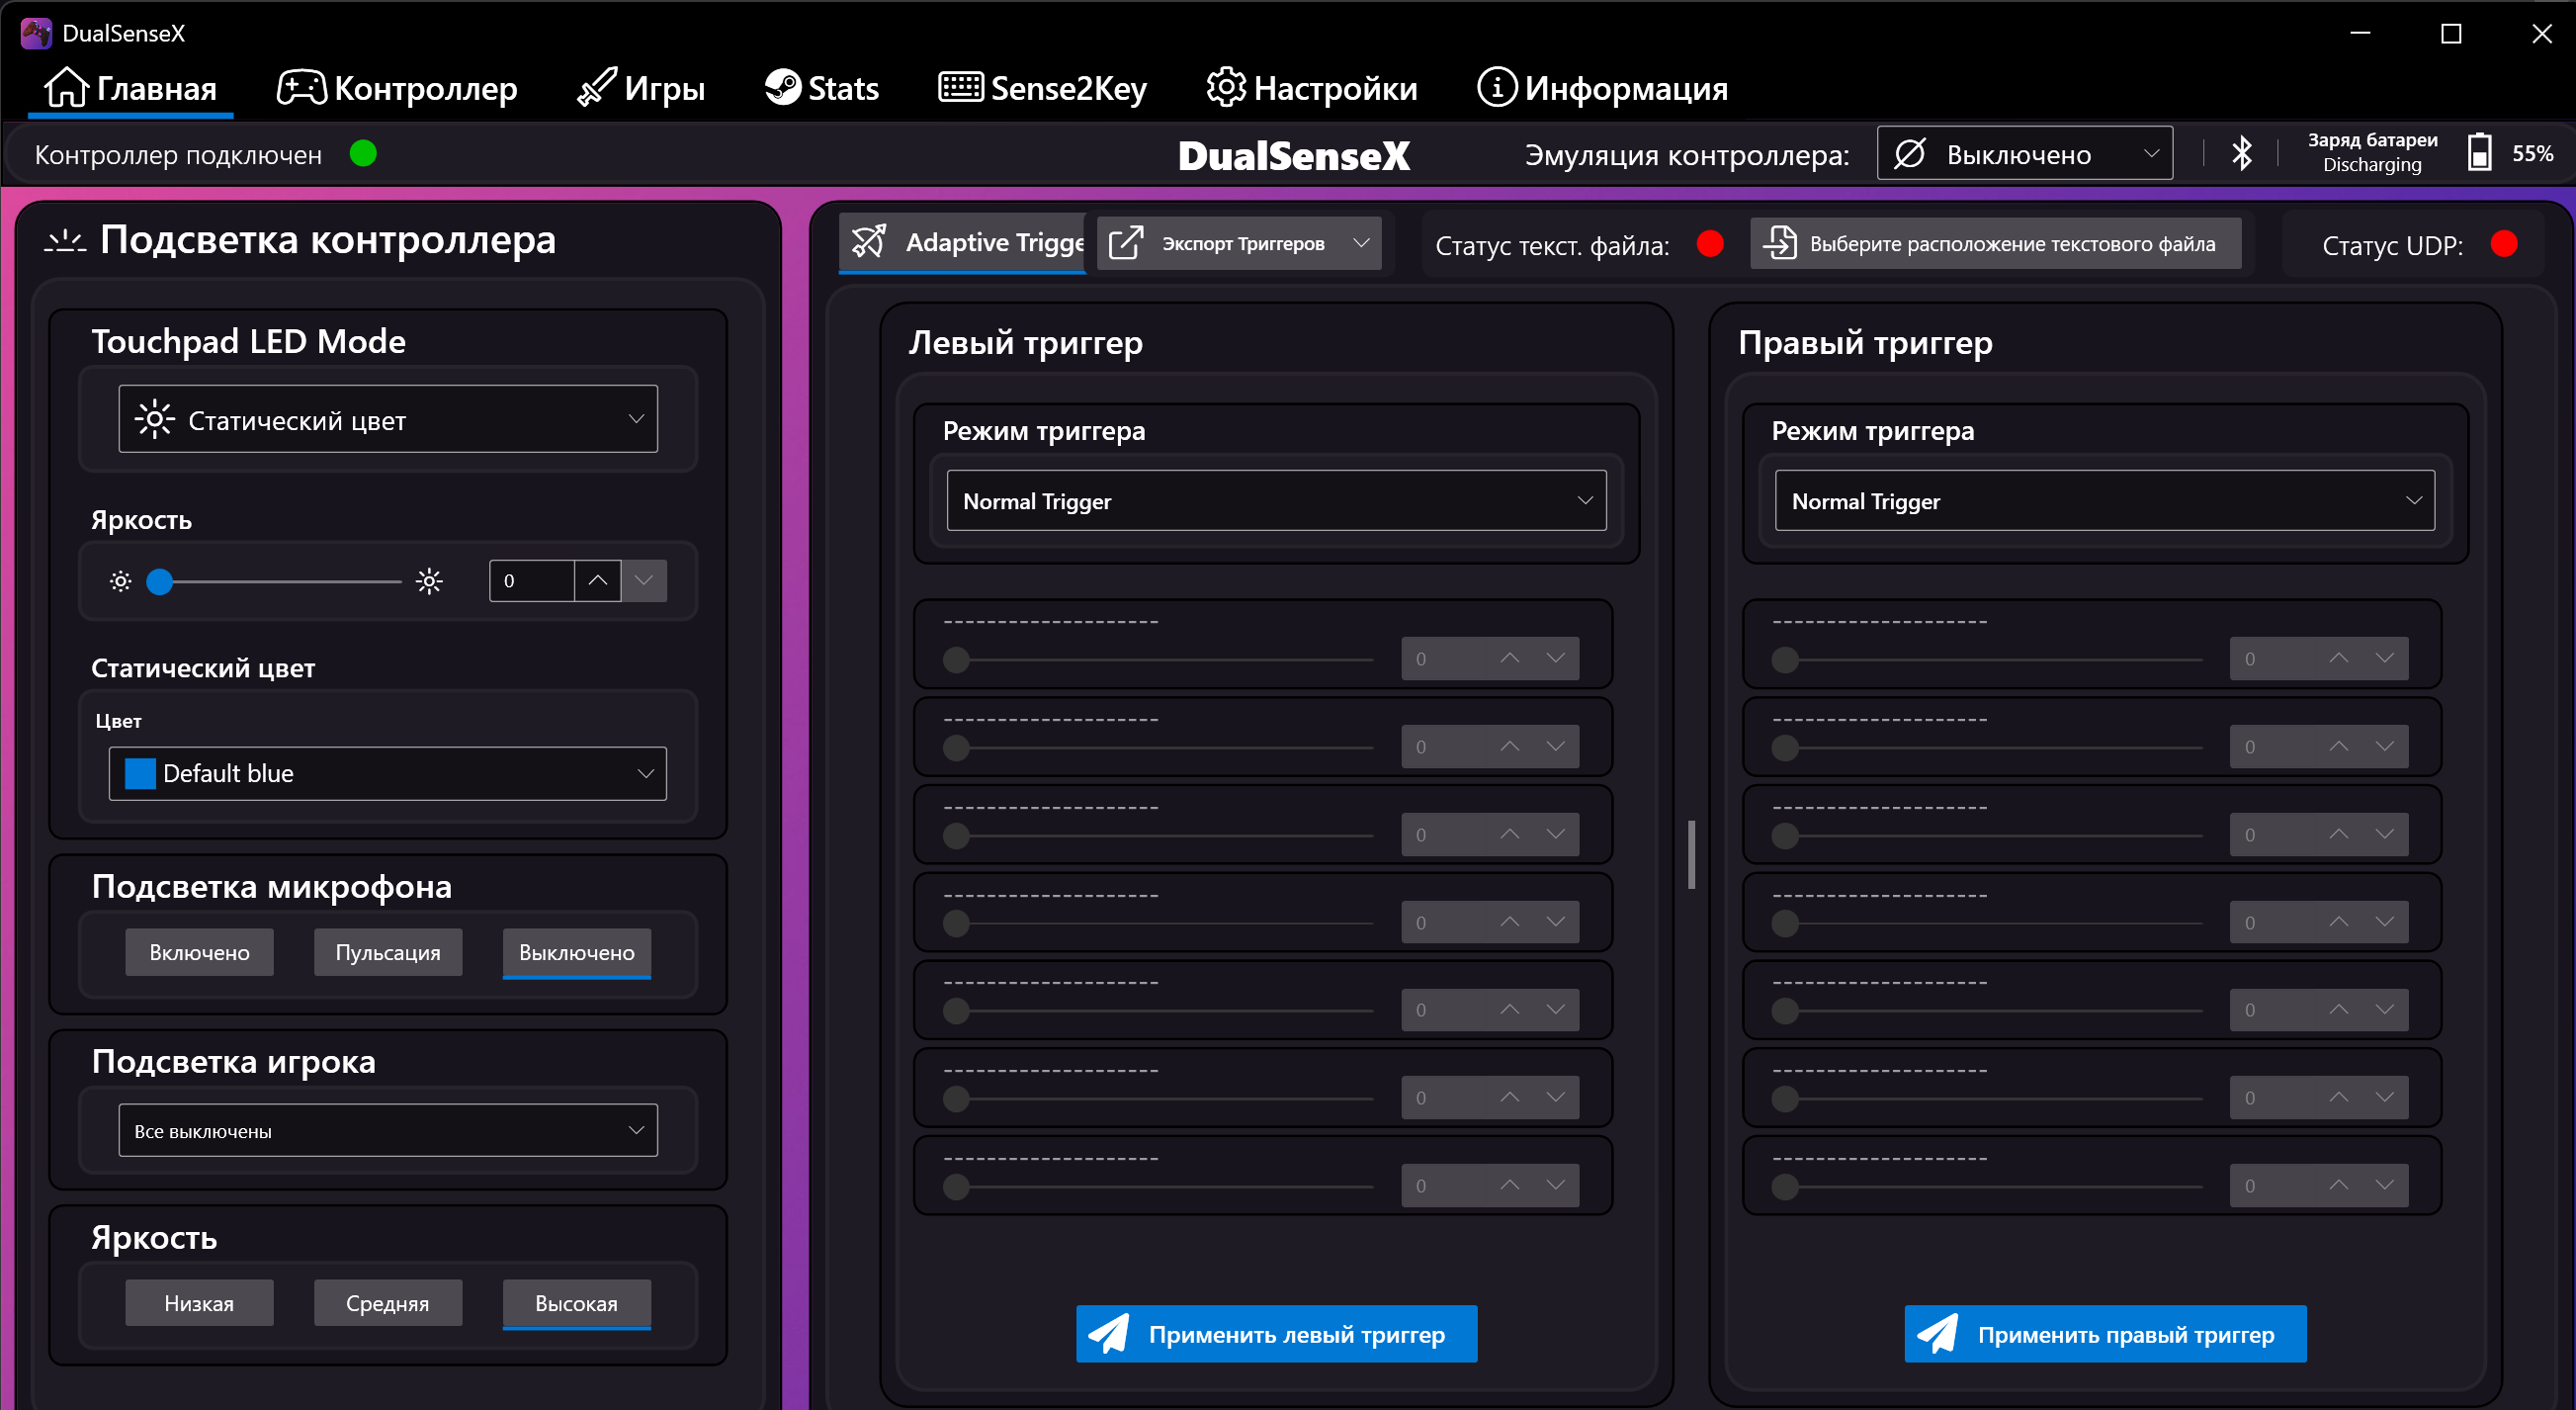This screenshot has width=2576, height=1410.
Task: Click the gear icon of Настройки
Action: point(1226,87)
